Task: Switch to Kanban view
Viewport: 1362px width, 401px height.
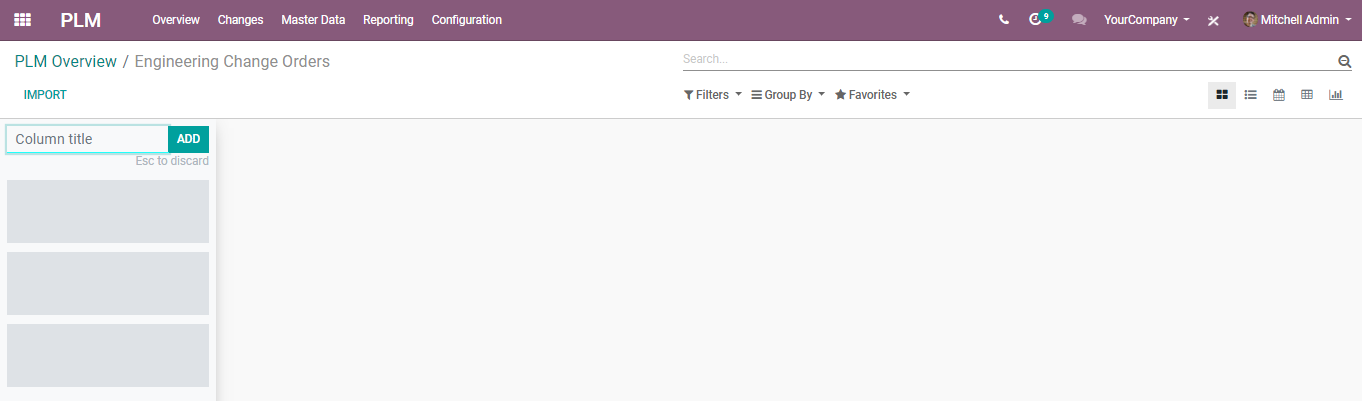Action: coord(1222,95)
